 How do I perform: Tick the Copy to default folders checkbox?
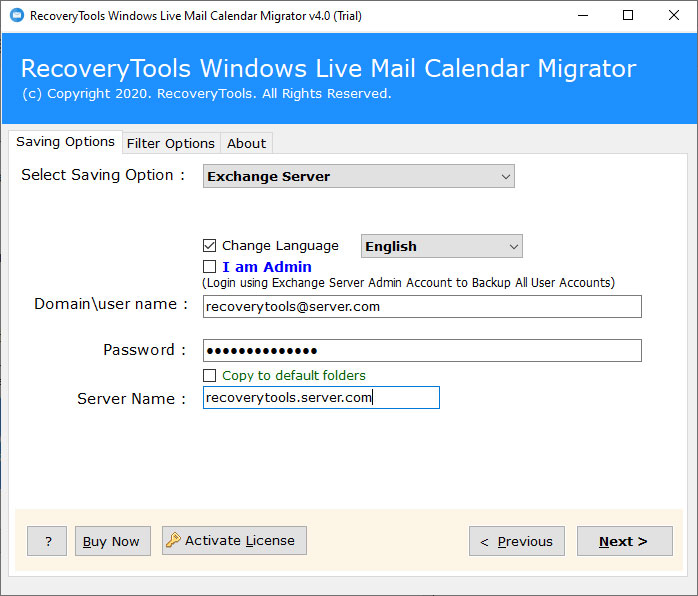point(209,375)
